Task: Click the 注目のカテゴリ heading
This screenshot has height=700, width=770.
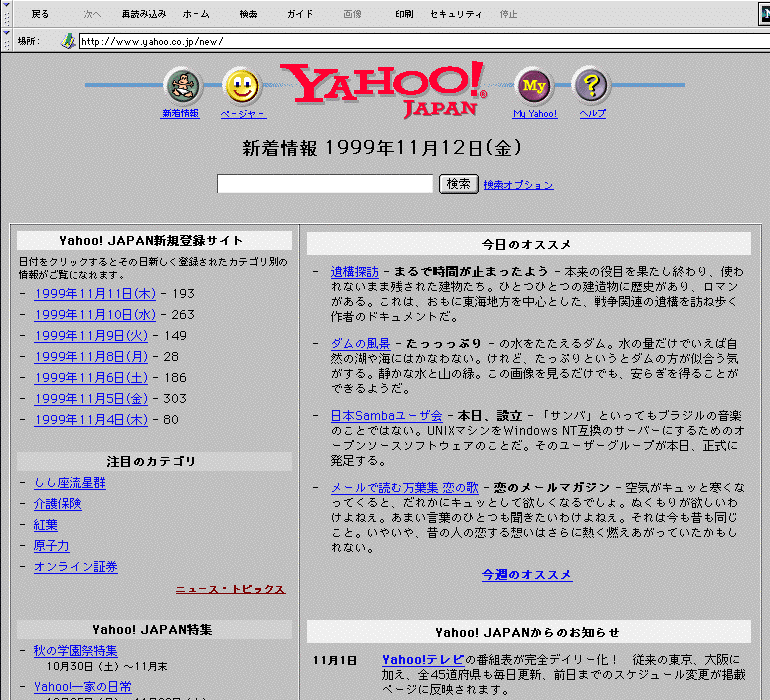Action: 151,461
